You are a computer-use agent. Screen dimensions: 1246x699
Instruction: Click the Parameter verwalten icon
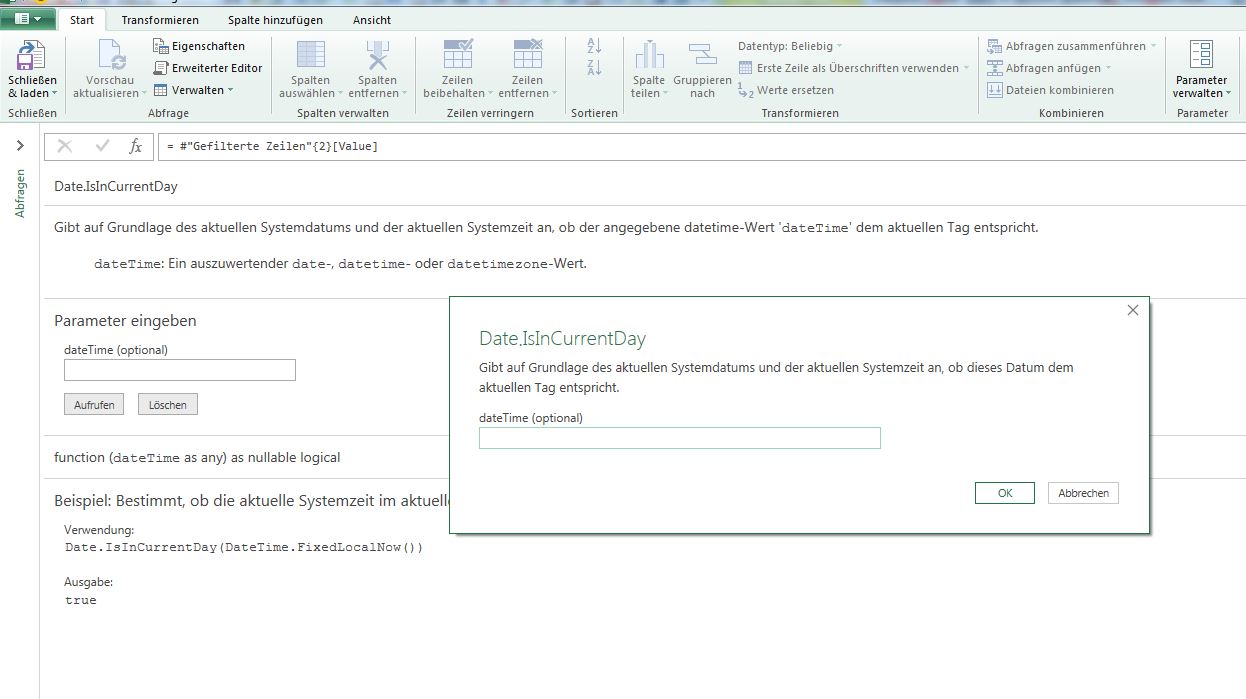point(1201,56)
